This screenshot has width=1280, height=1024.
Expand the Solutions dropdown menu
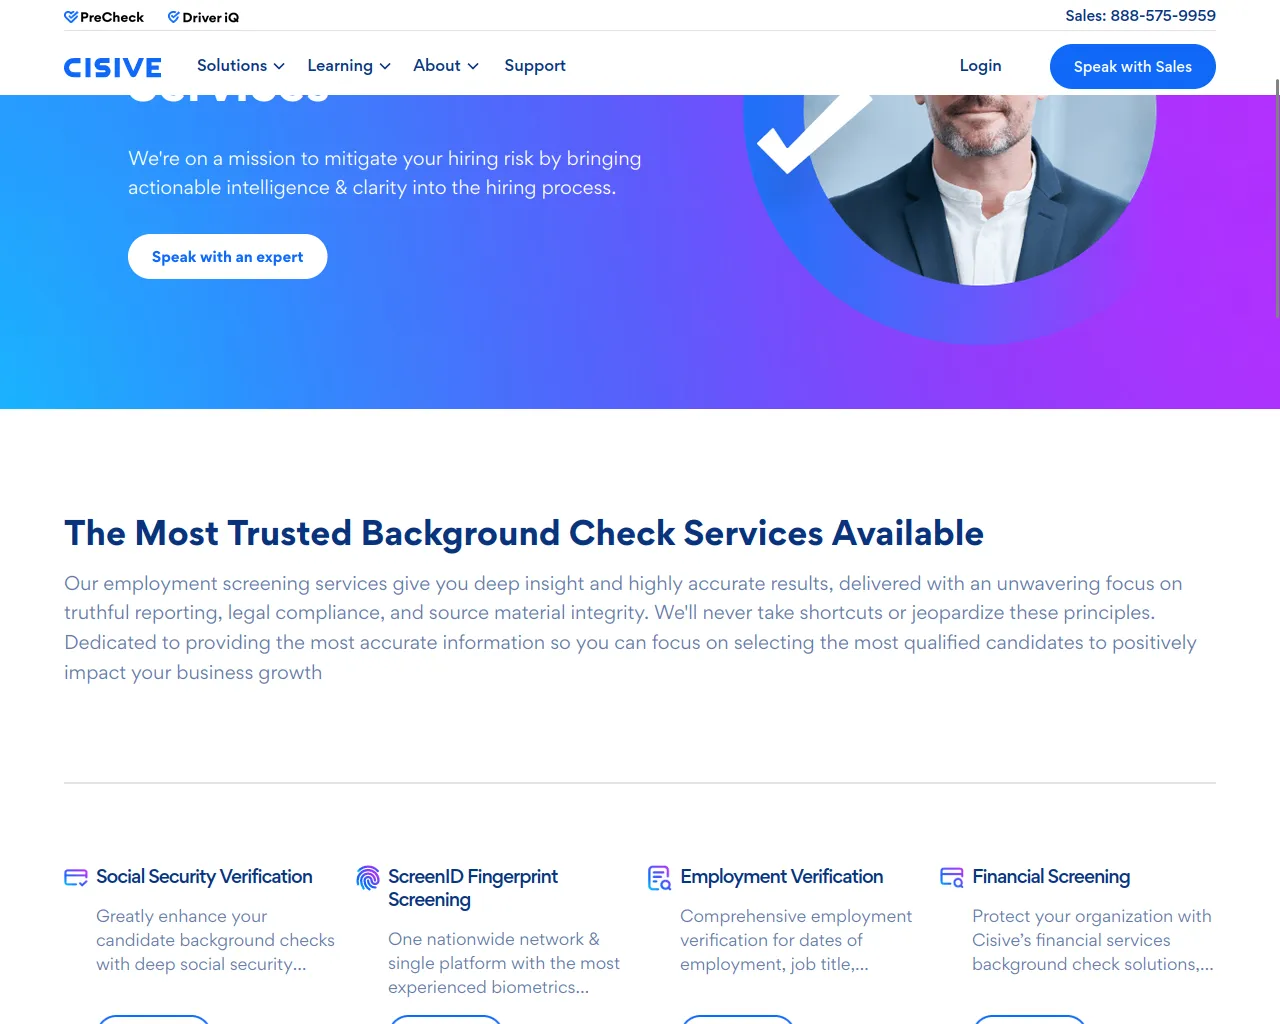[x=241, y=65]
